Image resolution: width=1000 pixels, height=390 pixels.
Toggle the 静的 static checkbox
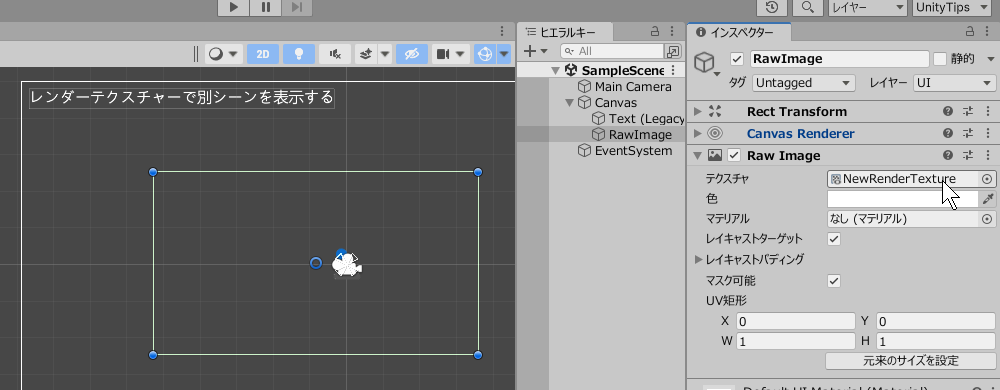939,59
